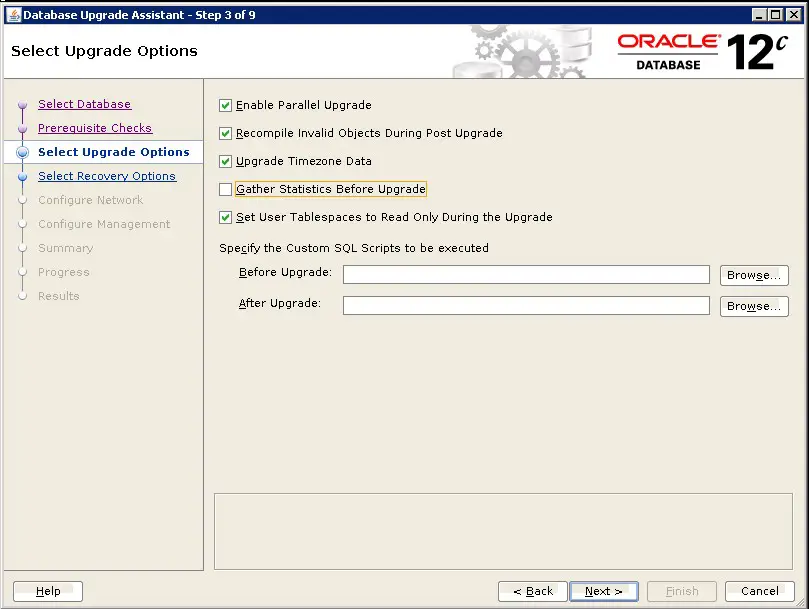Browse for the After Upgrade script
The width and height of the screenshot is (809, 609).
(x=754, y=306)
